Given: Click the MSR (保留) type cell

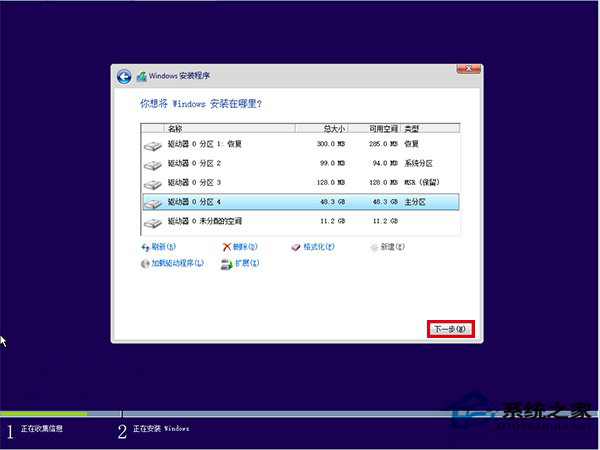Looking at the screenshot, I should (x=422, y=183).
